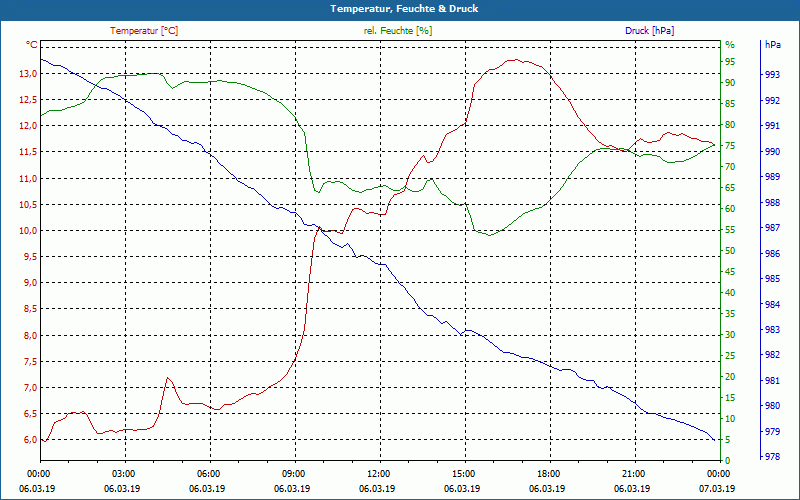Click the "7,0" tick on the temperature axis

coord(30,387)
